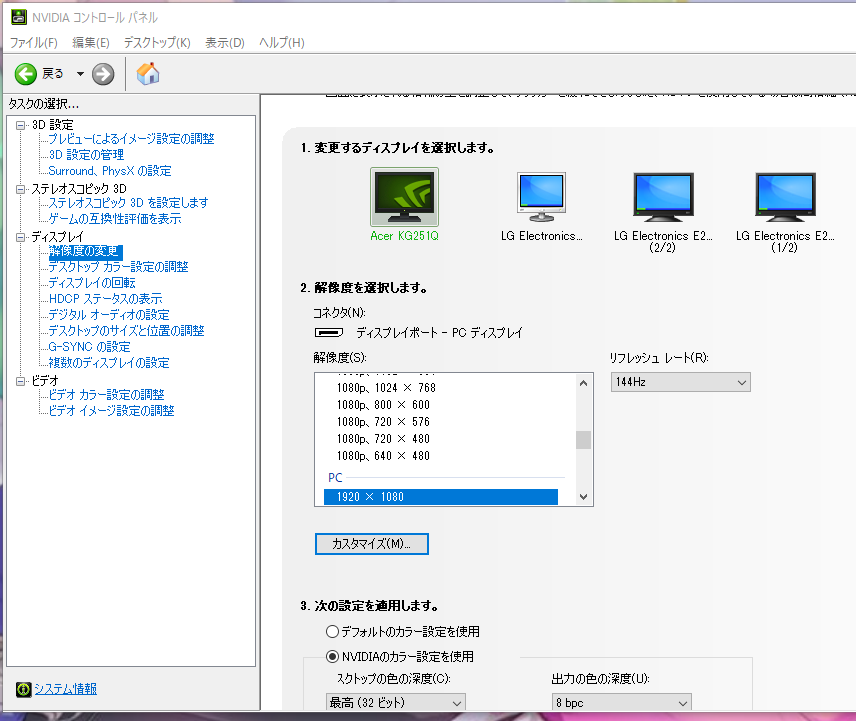Open the back history dropdown arrow
This screenshot has width=856, height=721.
coord(80,74)
